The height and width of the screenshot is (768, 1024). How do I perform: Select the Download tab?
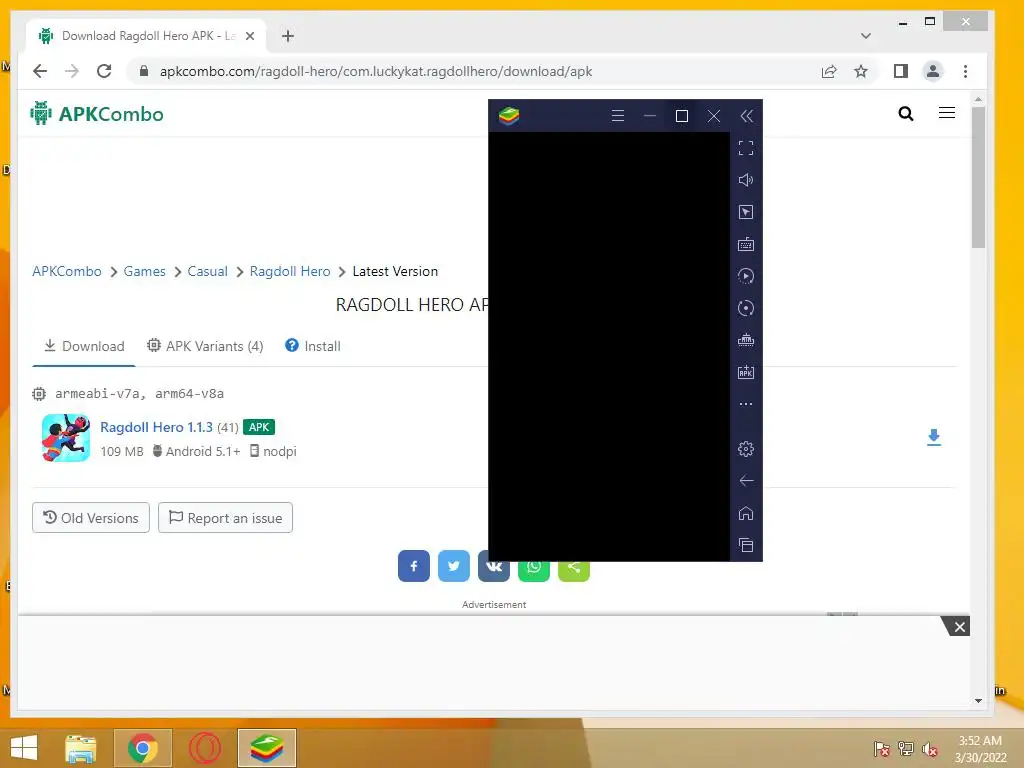(x=84, y=346)
